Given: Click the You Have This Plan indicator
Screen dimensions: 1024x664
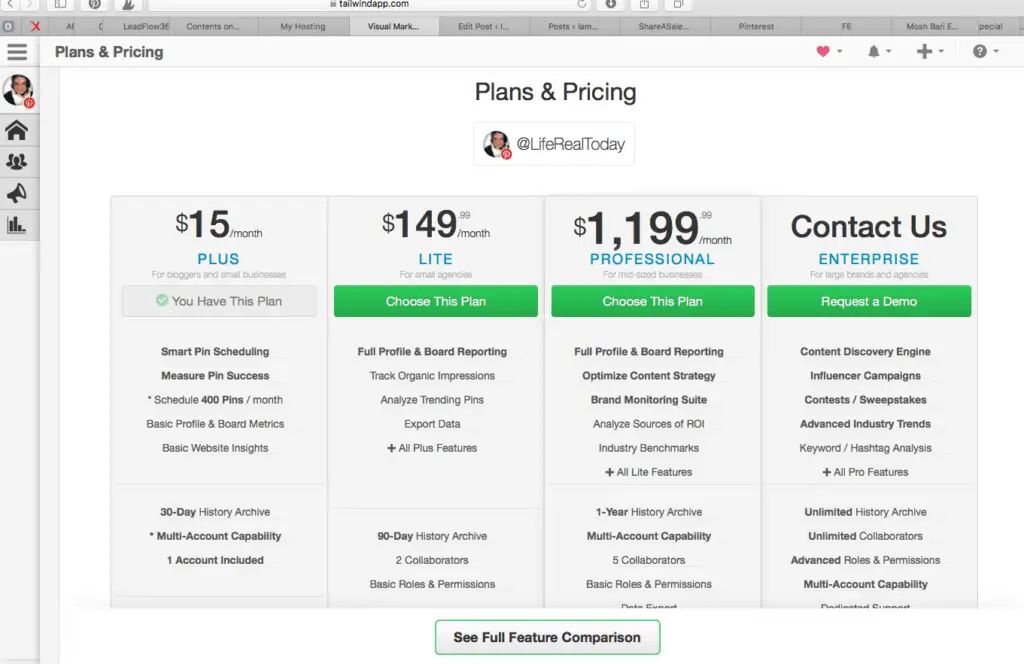Looking at the screenshot, I should (x=219, y=301).
